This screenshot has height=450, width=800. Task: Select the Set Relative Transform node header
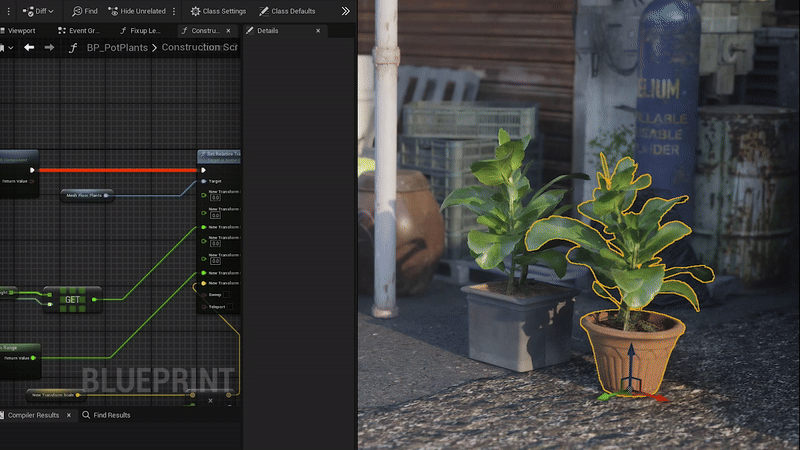pos(219,156)
